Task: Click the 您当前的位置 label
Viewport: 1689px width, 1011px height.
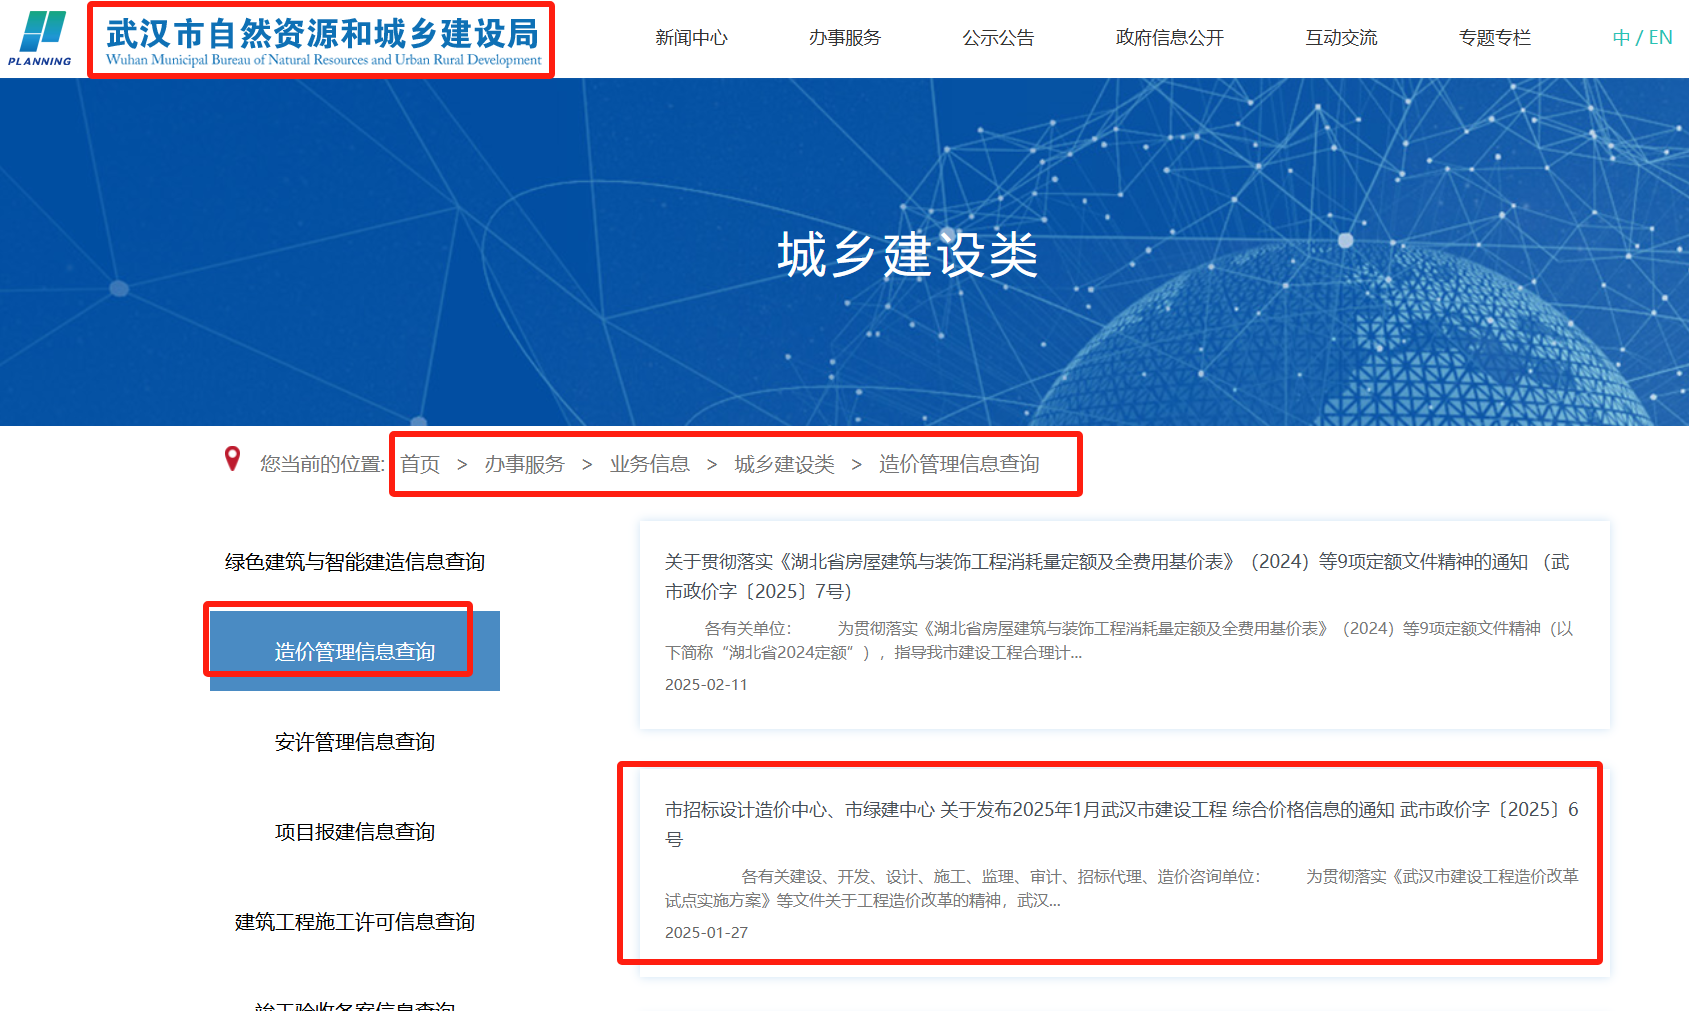Action: [x=322, y=464]
